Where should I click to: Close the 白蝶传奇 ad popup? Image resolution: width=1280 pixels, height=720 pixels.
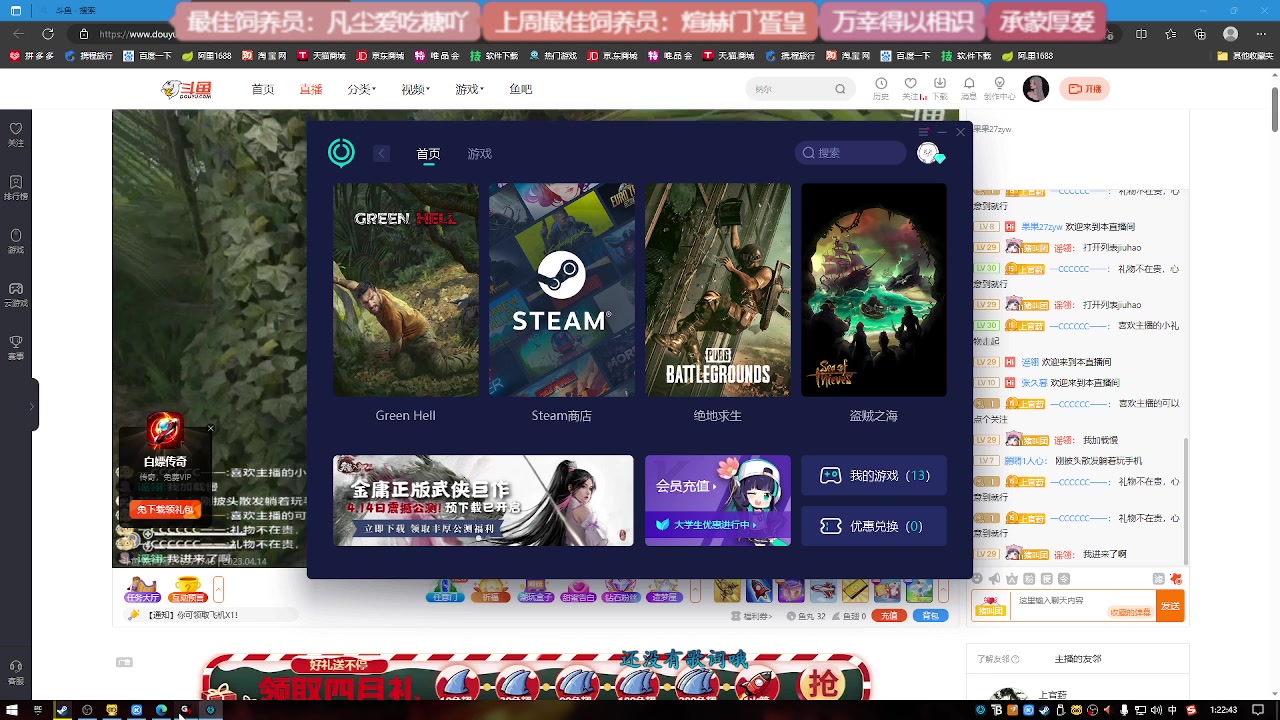click(x=210, y=429)
